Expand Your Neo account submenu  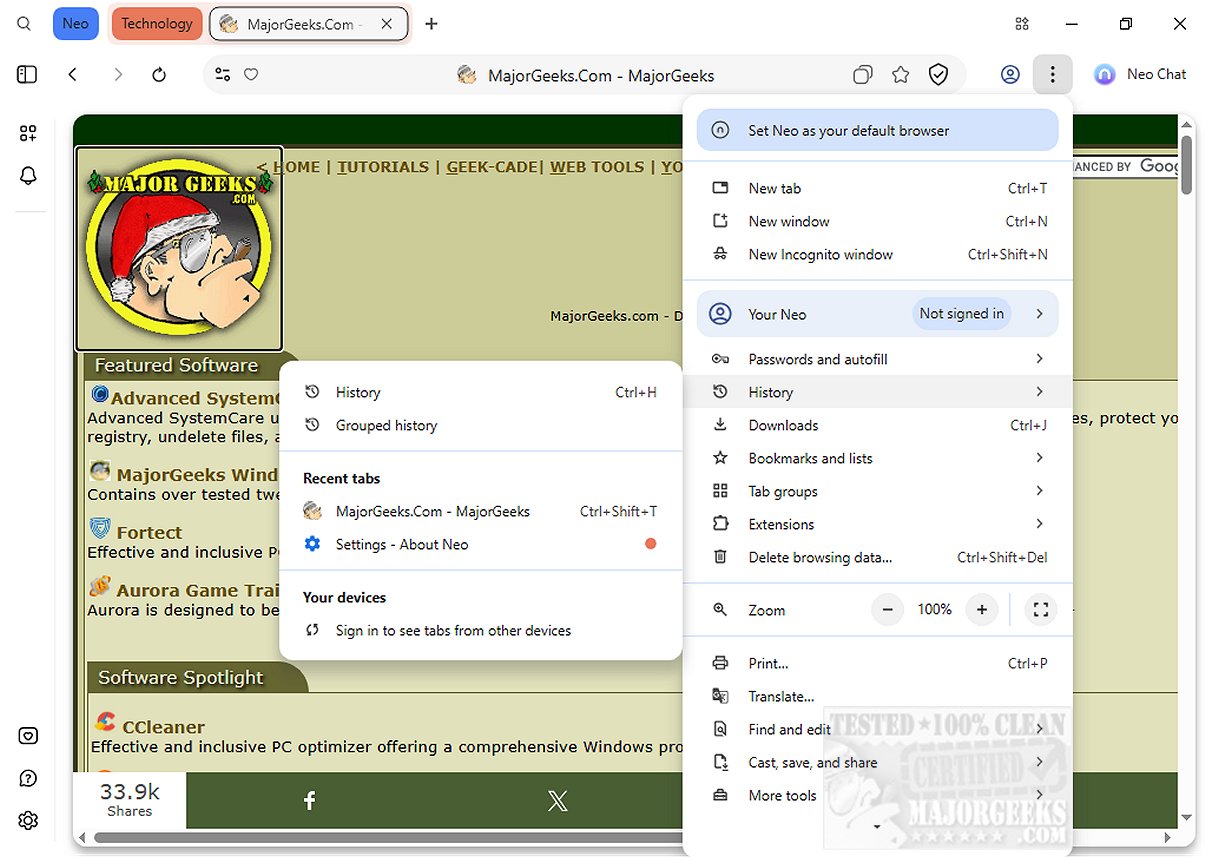click(x=877, y=314)
